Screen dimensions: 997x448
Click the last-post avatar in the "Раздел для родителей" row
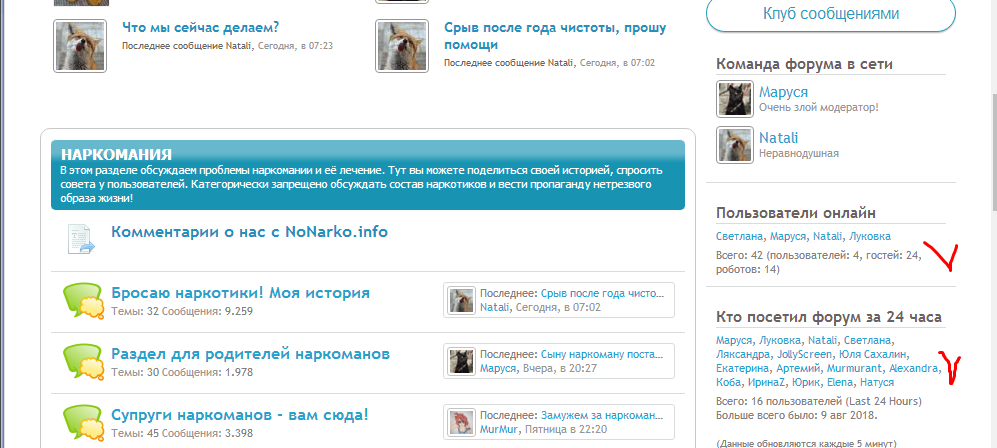[x=461, y=361]
